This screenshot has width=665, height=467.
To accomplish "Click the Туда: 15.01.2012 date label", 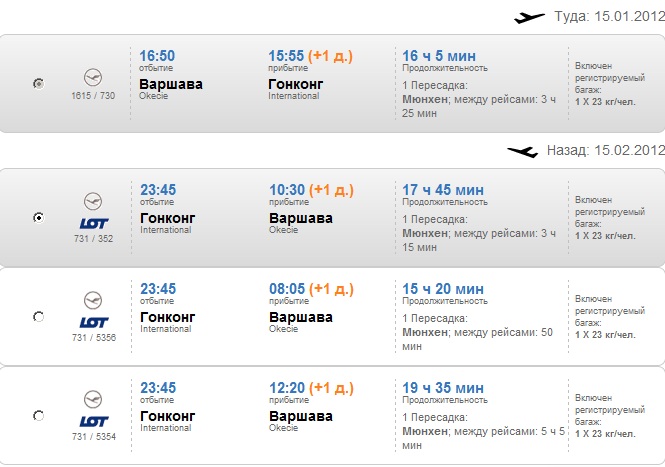I will point(607,17).
